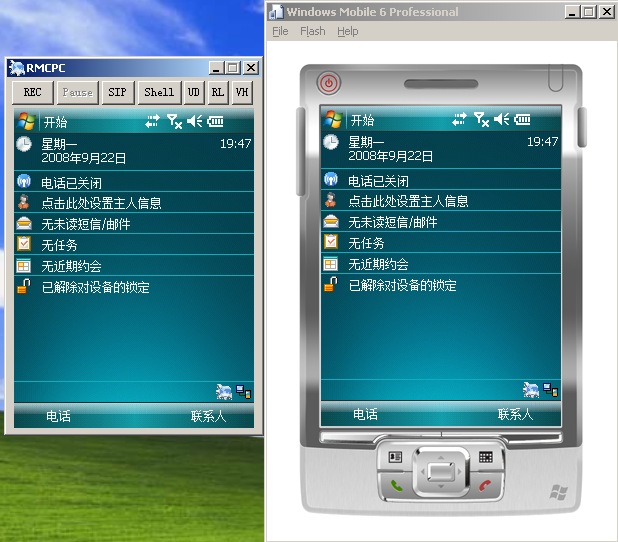The width and height of the screenshot is (618, 542).
Task: Click the calendar icon in the emulator
Action: click(x=330, y=264)
